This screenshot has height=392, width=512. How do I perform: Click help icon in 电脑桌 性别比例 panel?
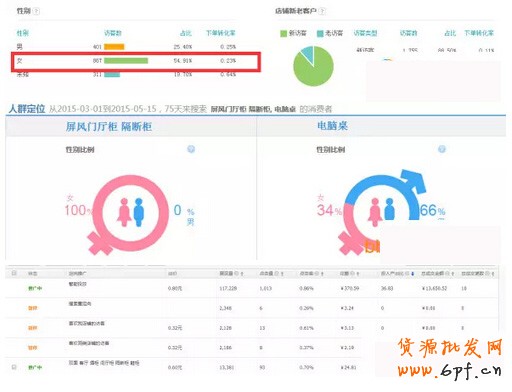(442, 149)
